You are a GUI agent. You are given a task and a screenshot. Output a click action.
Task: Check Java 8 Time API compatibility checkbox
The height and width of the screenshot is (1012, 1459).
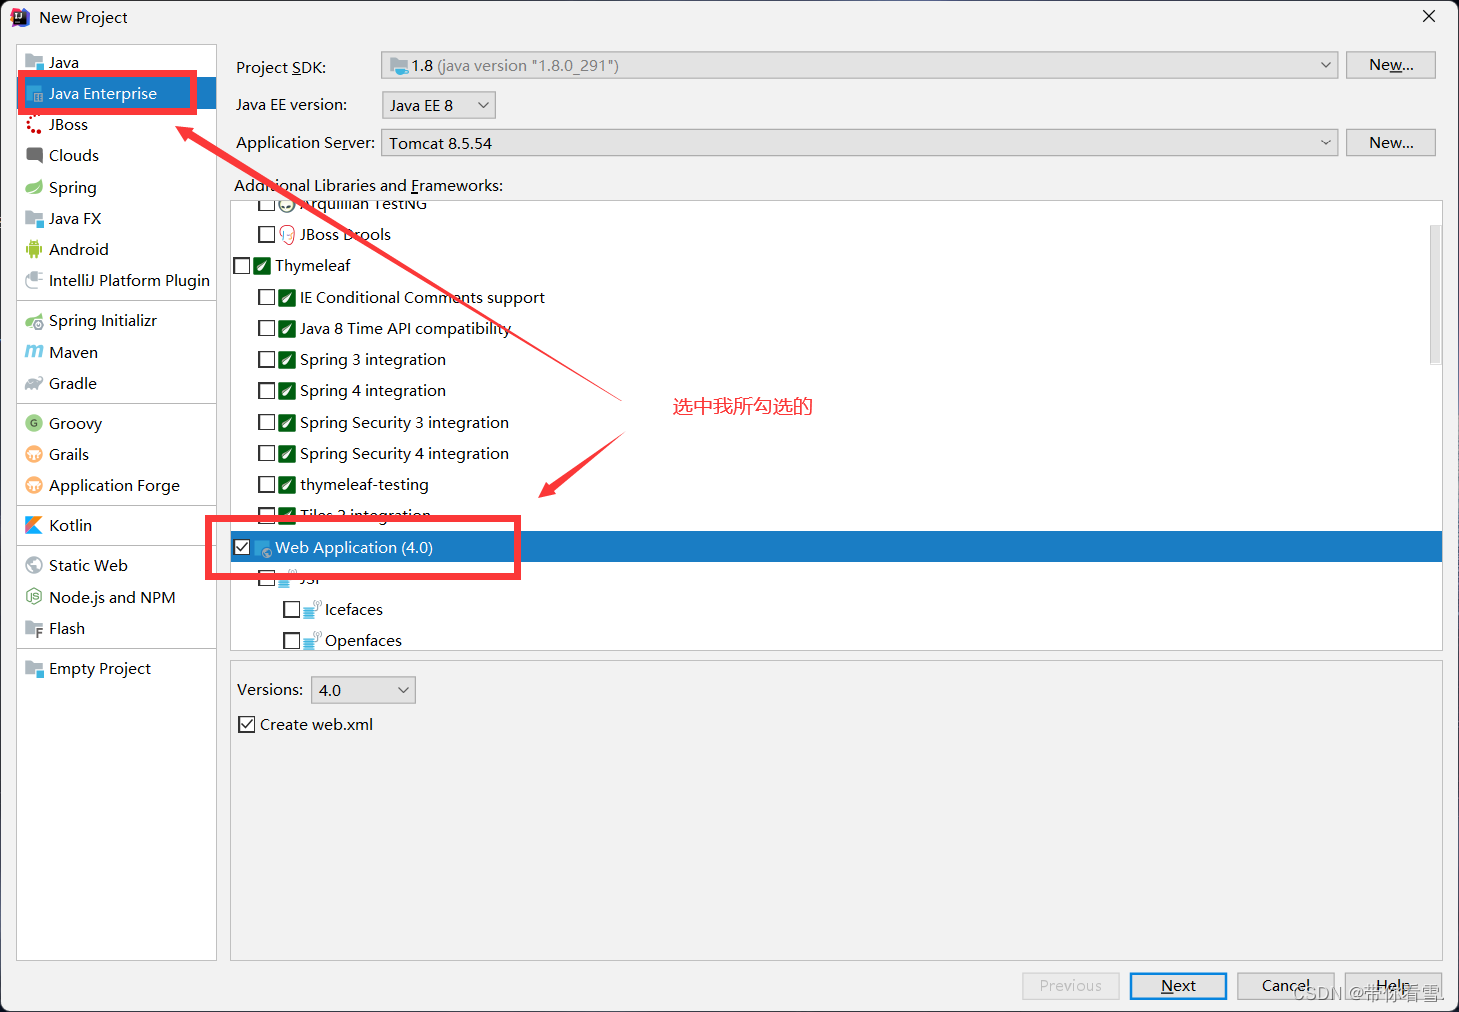tap(267, 328)
